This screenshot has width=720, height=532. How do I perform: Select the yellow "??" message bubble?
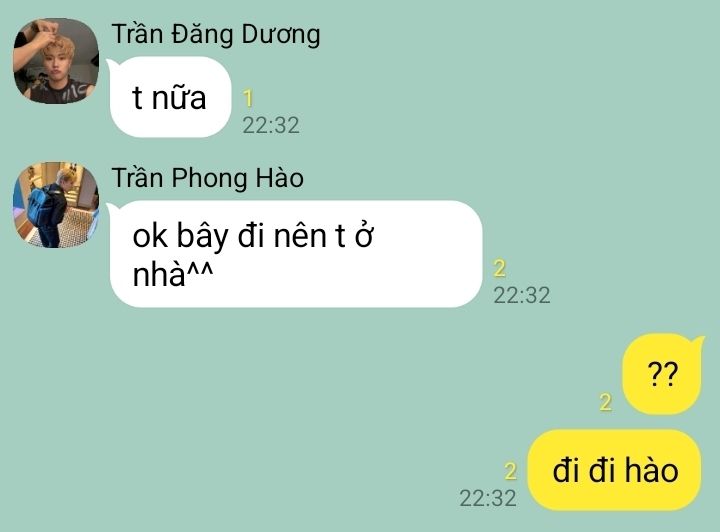tap(663, 374)
